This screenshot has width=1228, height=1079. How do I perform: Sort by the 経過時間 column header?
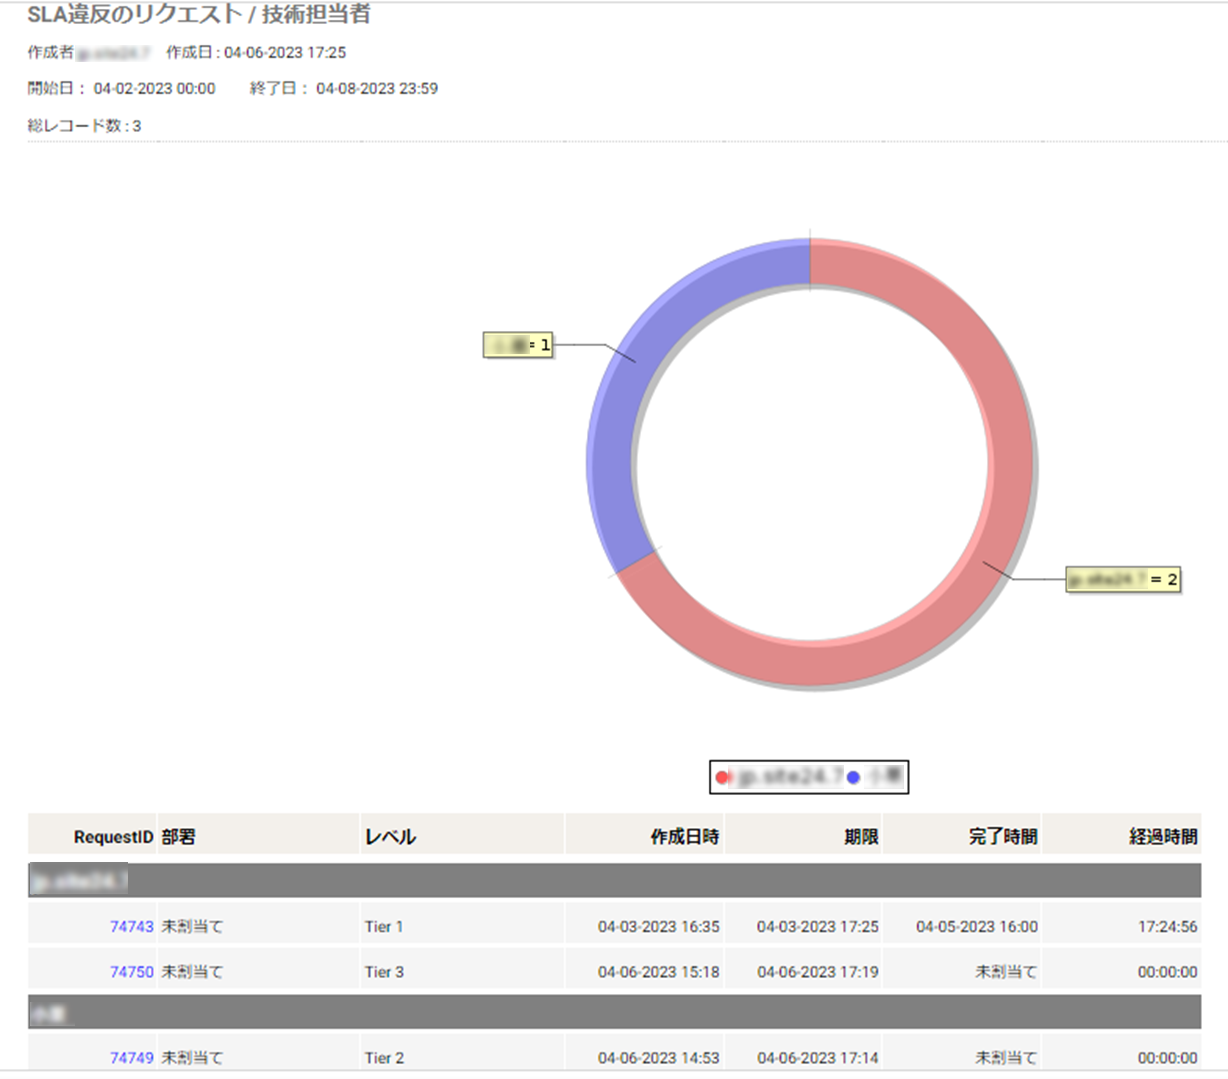(x=1162, y=837)
